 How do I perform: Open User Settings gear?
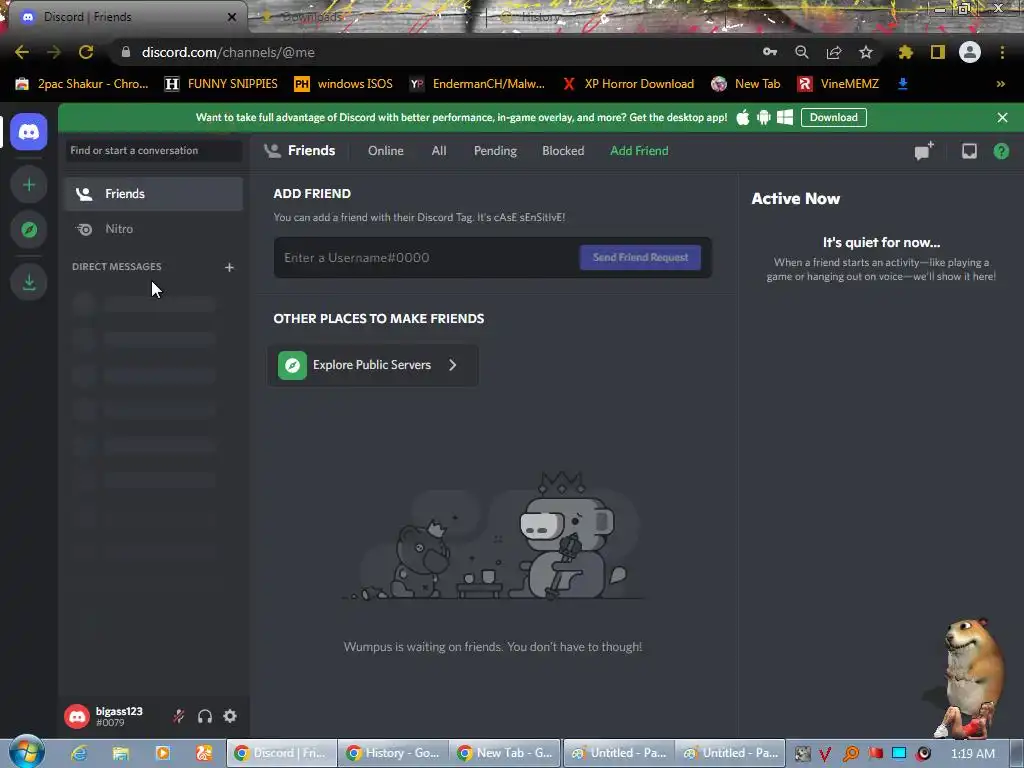pos(230,716)
